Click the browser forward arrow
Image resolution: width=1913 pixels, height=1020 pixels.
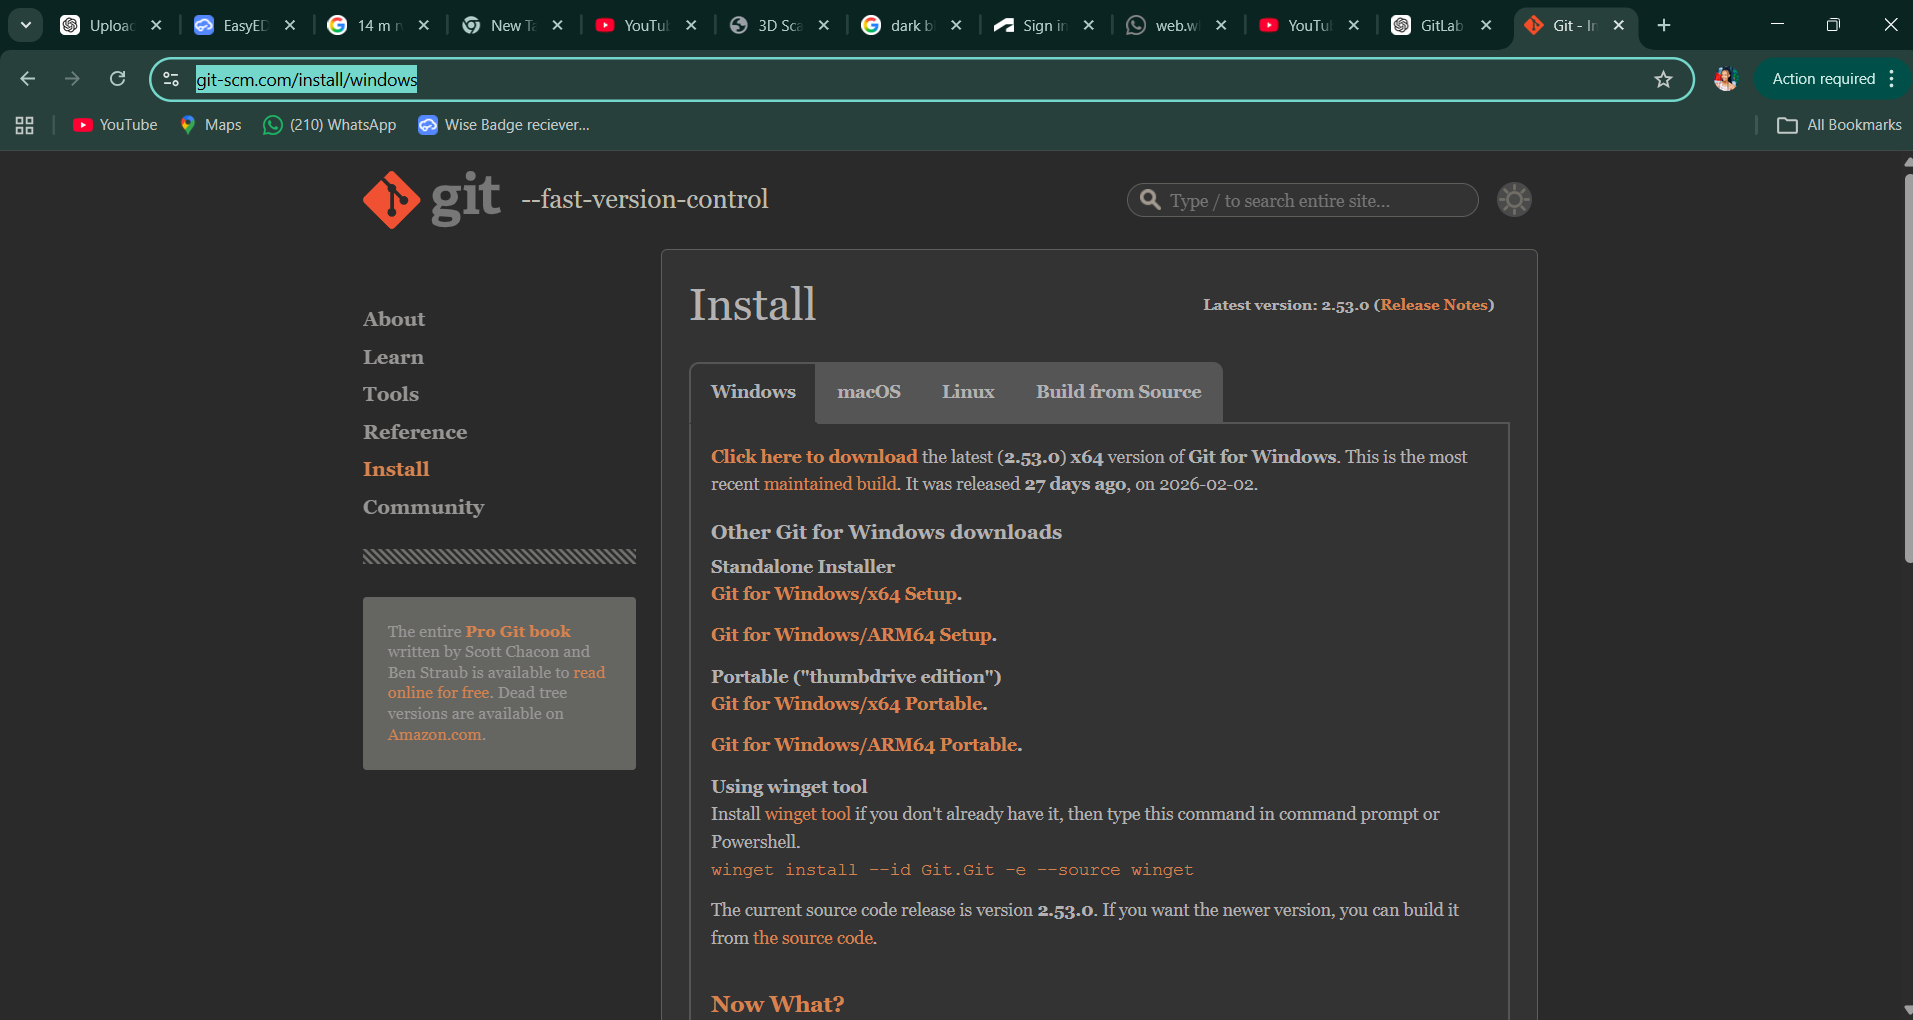(72, 79)
